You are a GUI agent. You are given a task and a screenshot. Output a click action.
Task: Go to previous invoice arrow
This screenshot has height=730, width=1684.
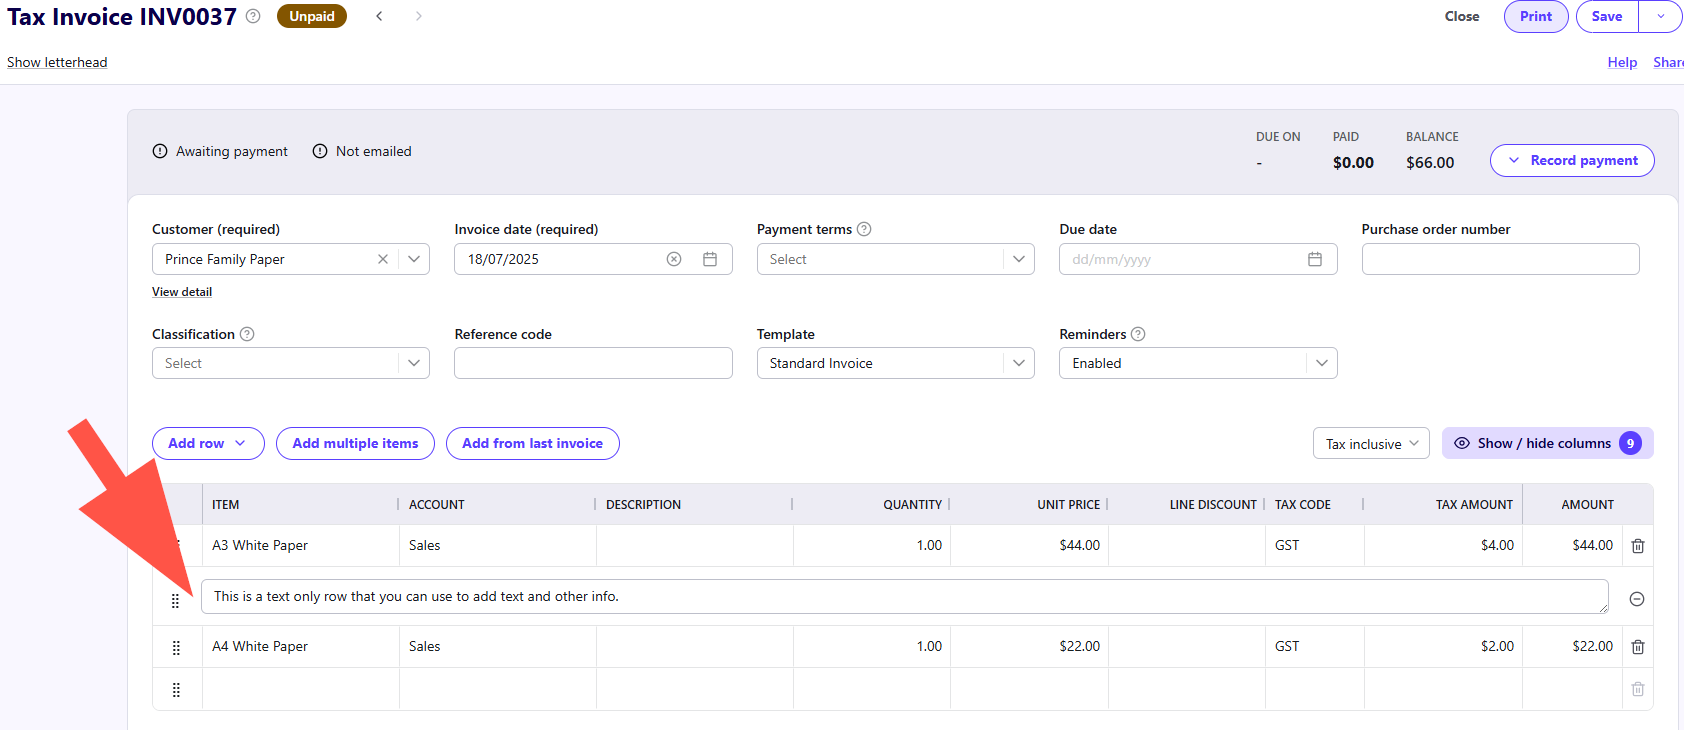[x=379, y=16]
